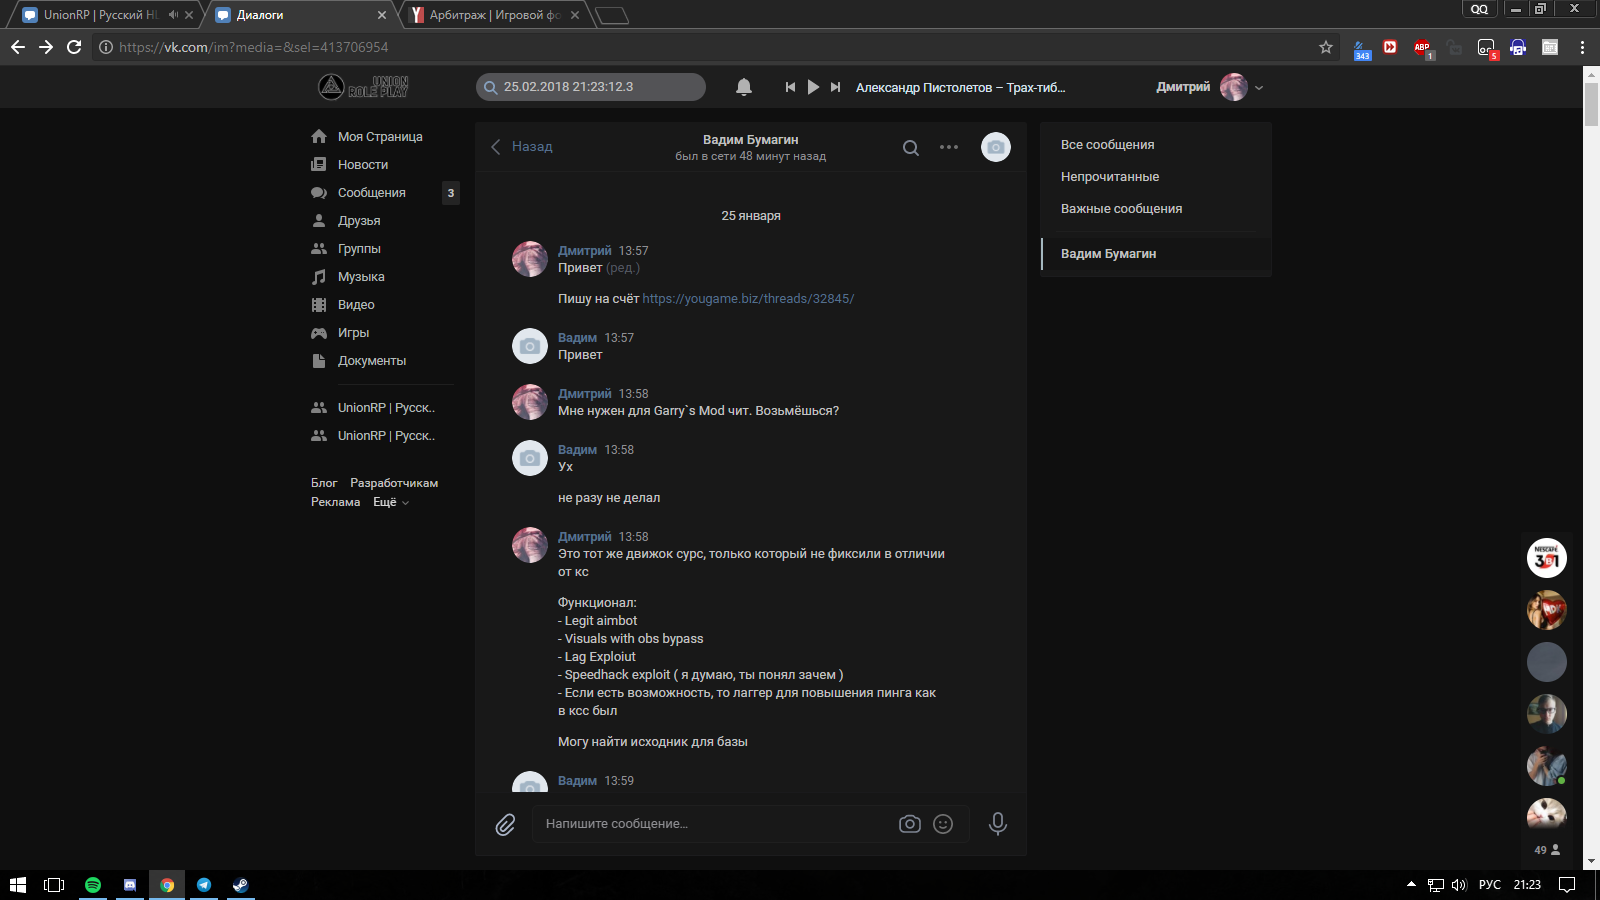Open the Nescafé 3в1 quick chat avatar

1547,558
